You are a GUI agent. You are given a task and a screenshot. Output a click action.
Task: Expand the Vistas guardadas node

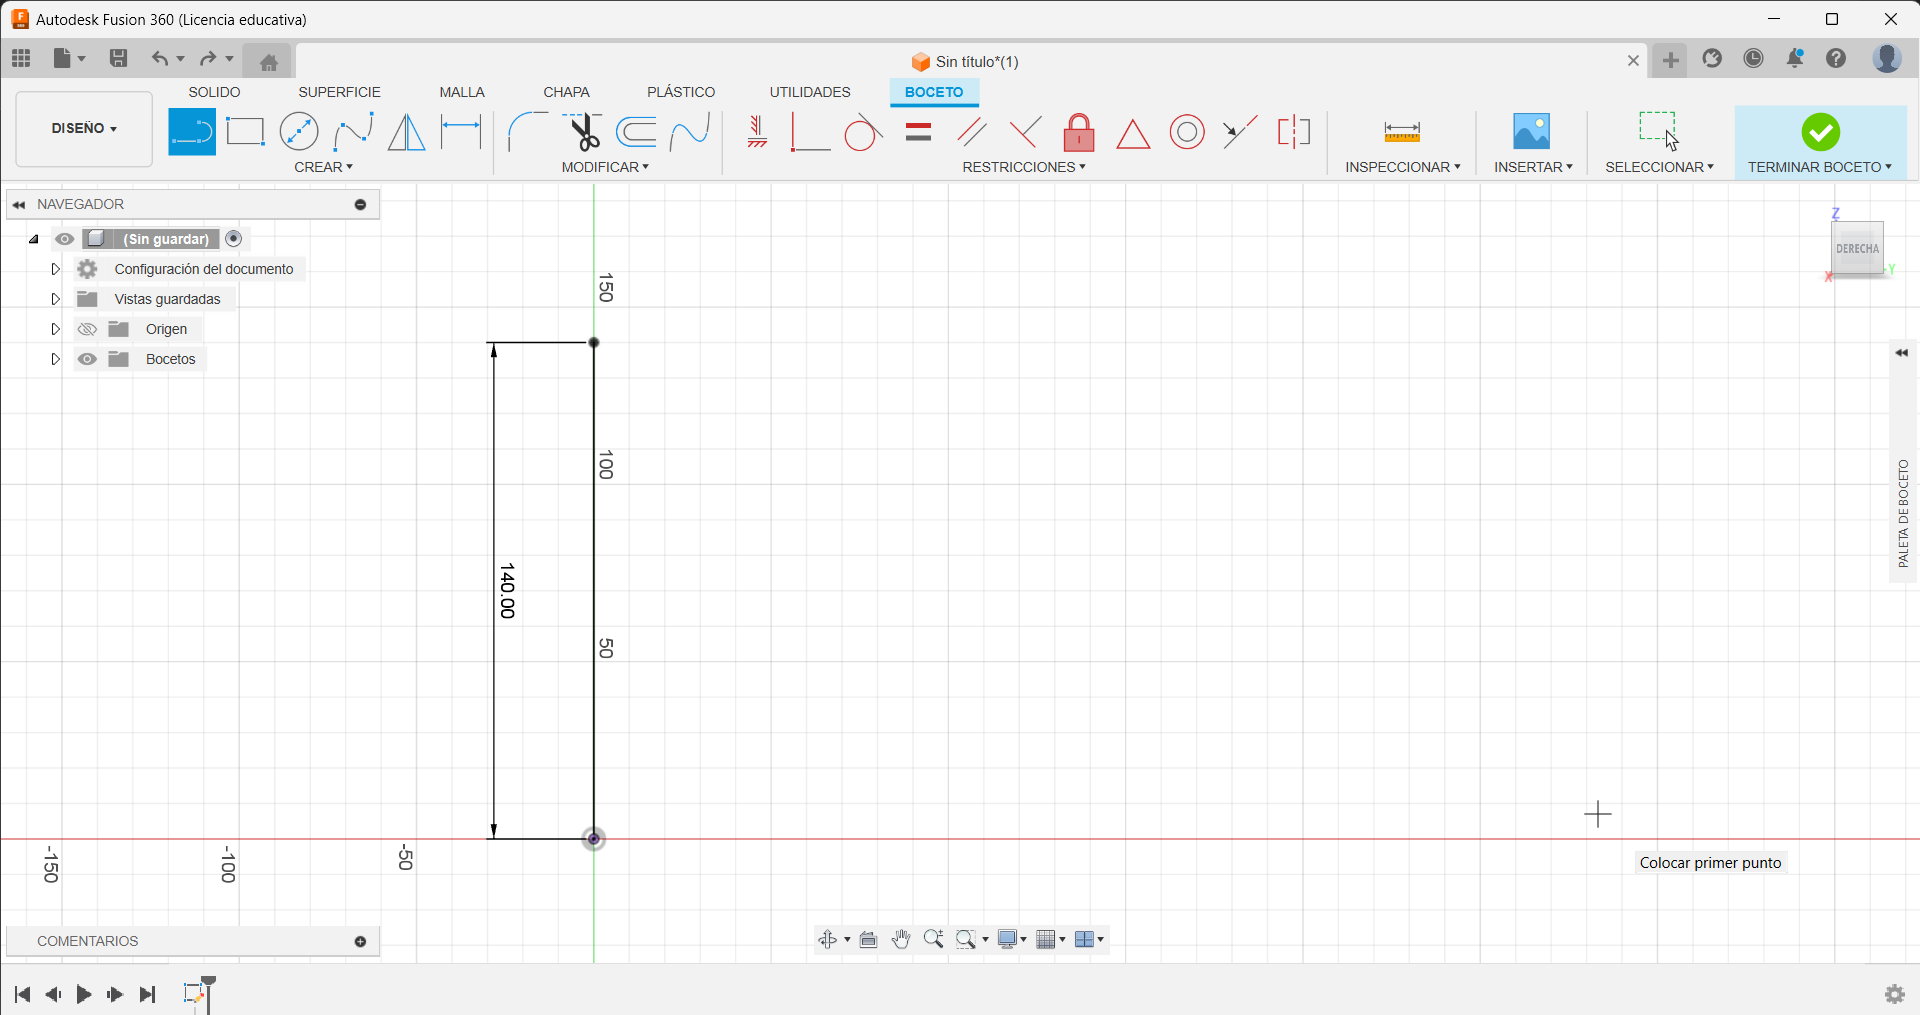point(56,299)
